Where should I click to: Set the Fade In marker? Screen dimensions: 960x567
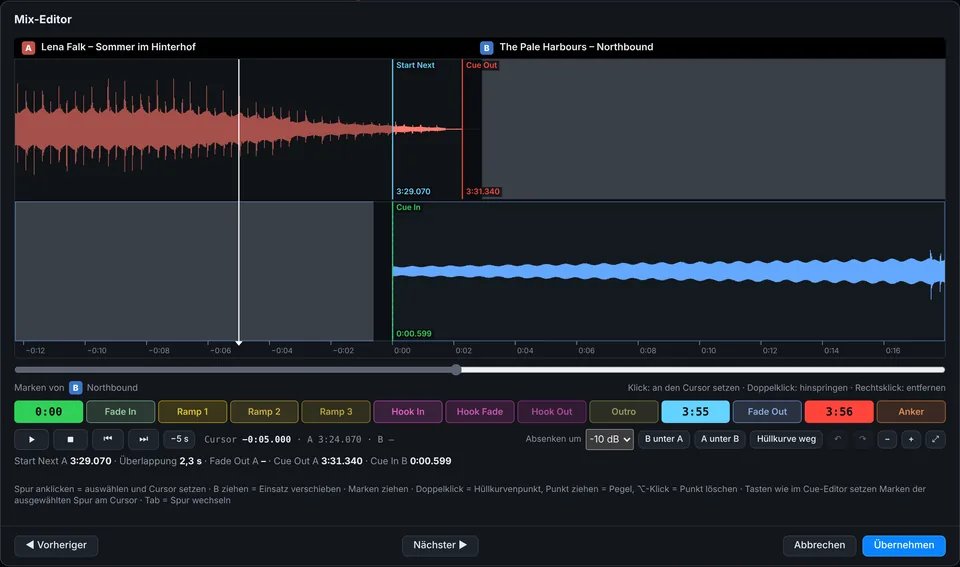click(120, 411)
